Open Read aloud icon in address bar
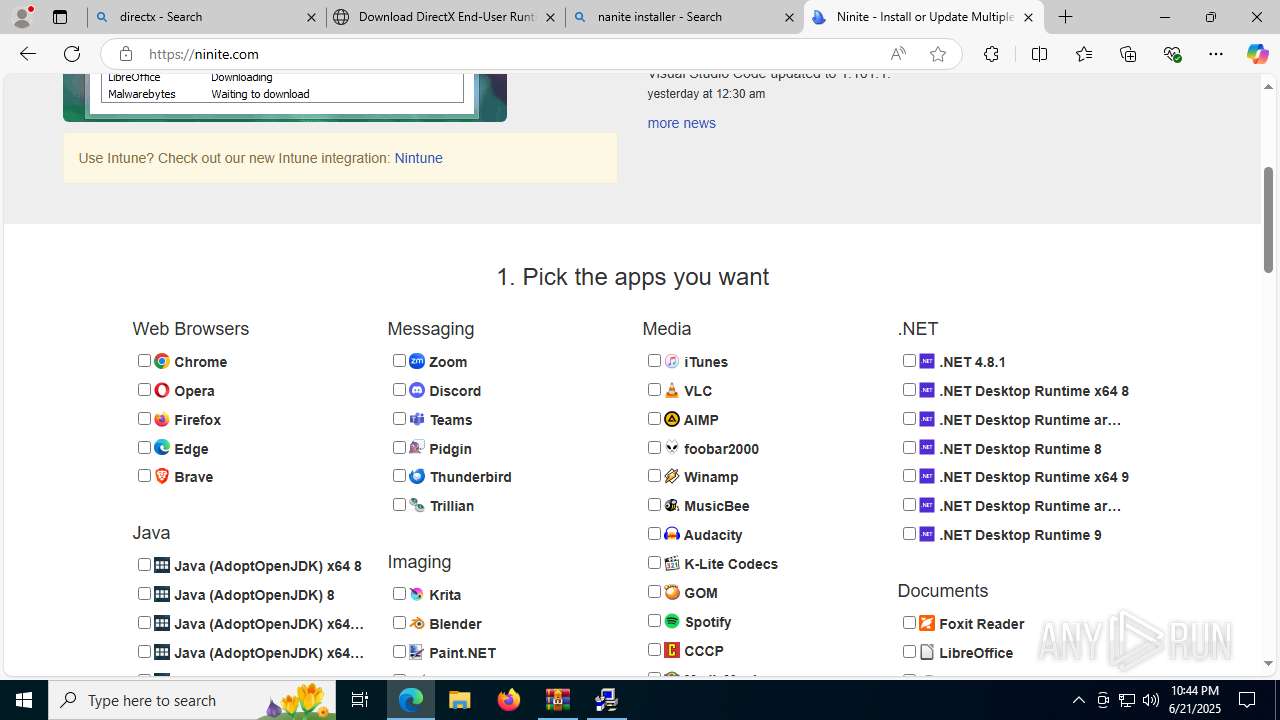The image size is (1280, 720). 898,54
